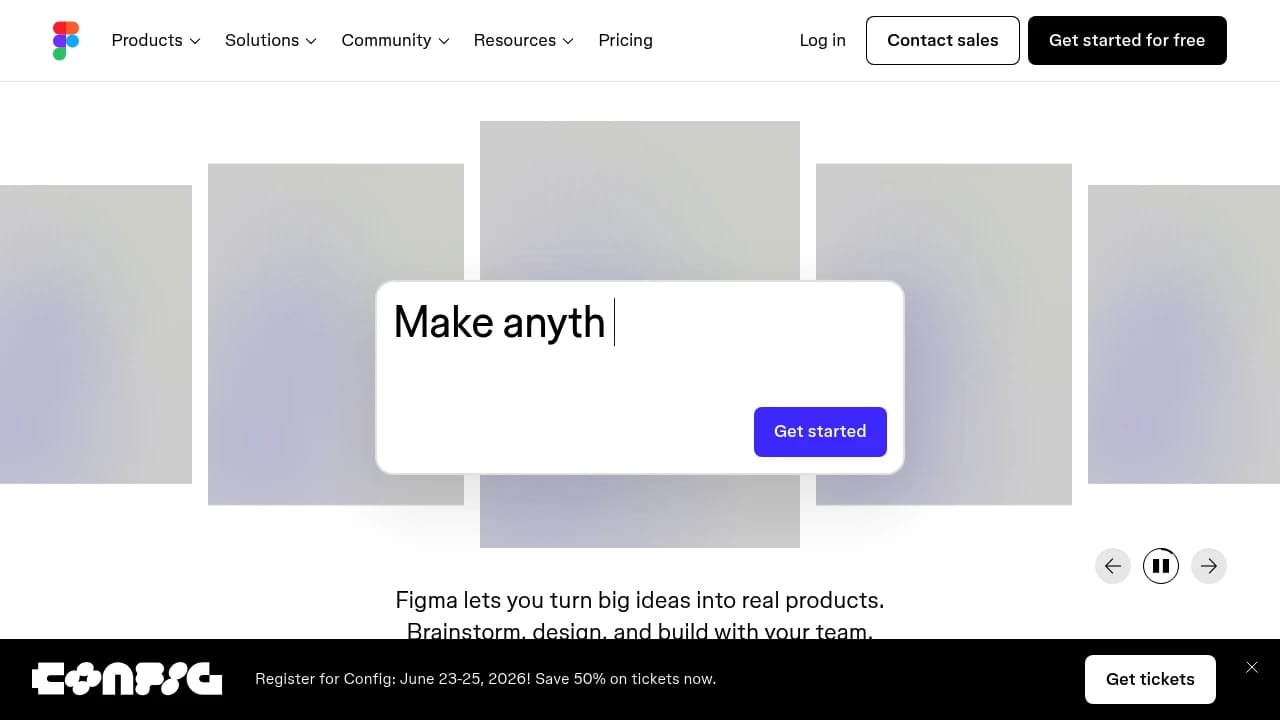The width and height of the screenshot is (1280, 720).
Task: Click the Register for Config banner text
Action: click(x=485, y=679)
